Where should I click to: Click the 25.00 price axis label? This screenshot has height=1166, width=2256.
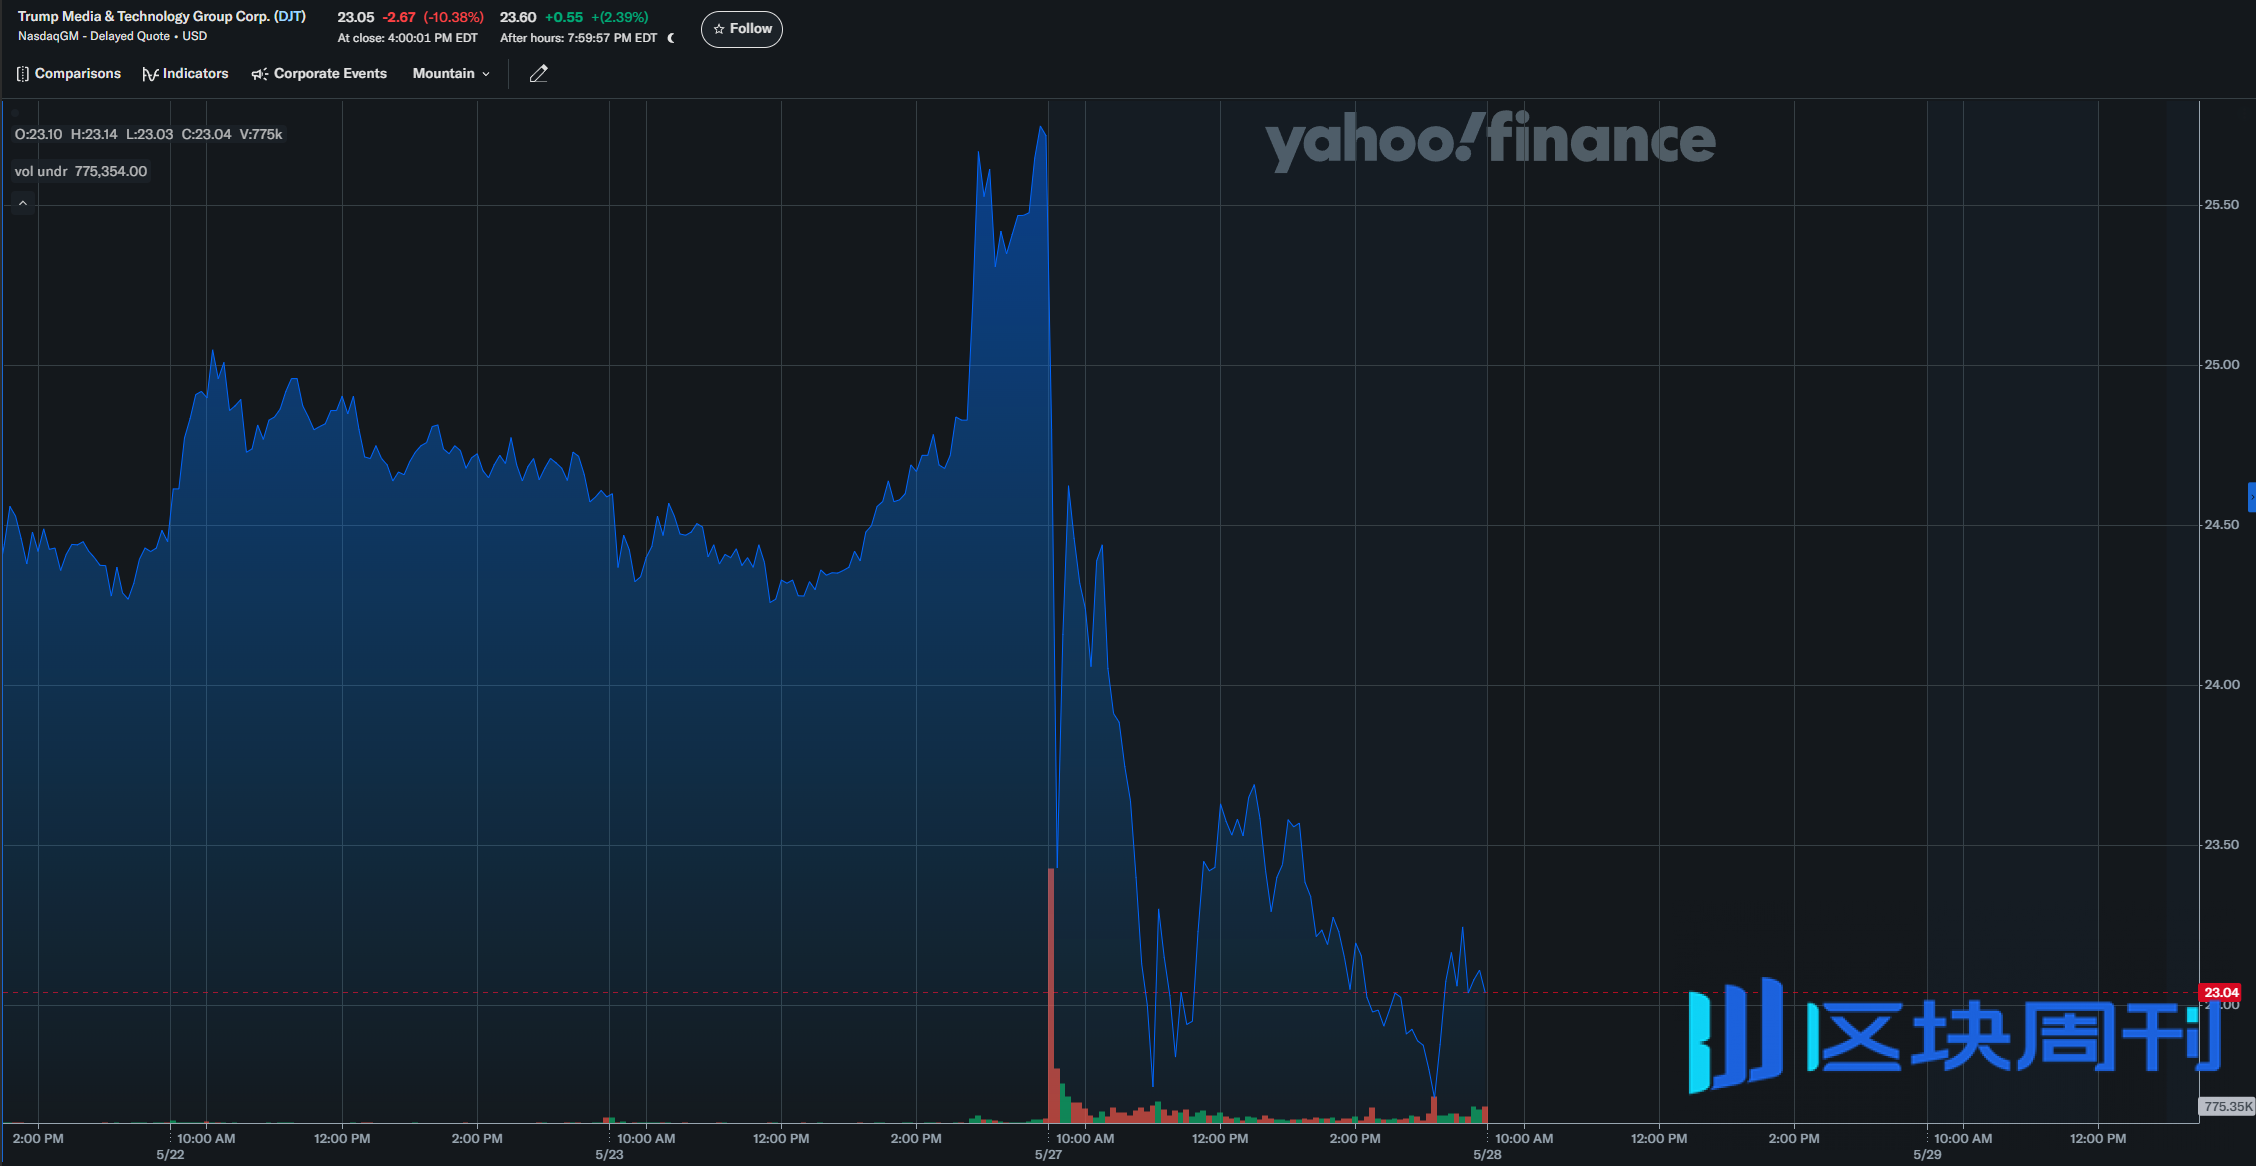pos(2221,365)
